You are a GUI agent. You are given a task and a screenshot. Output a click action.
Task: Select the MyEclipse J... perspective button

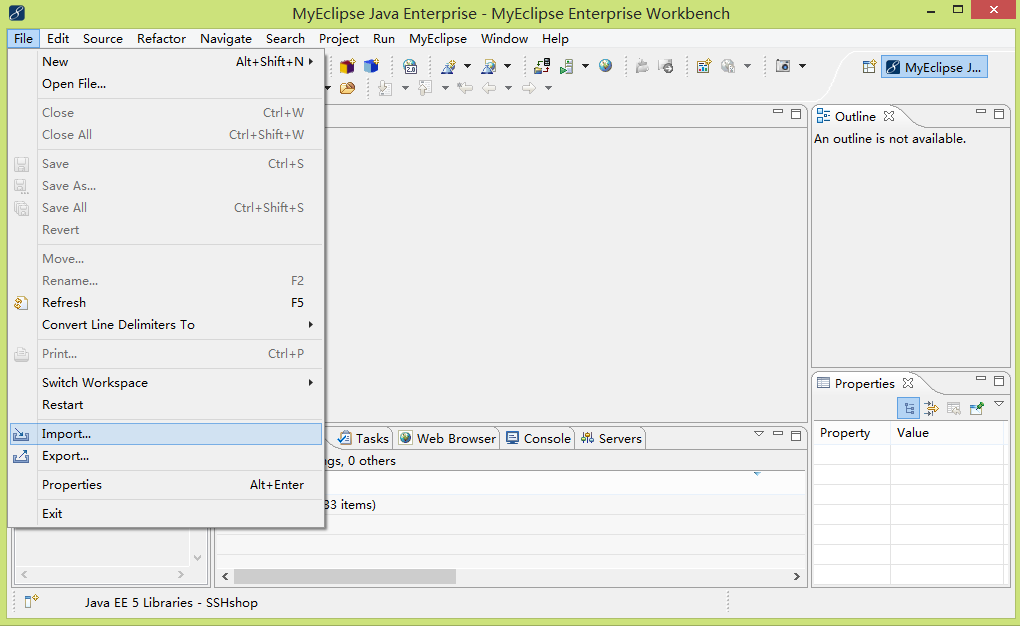(x=934, y=67)
